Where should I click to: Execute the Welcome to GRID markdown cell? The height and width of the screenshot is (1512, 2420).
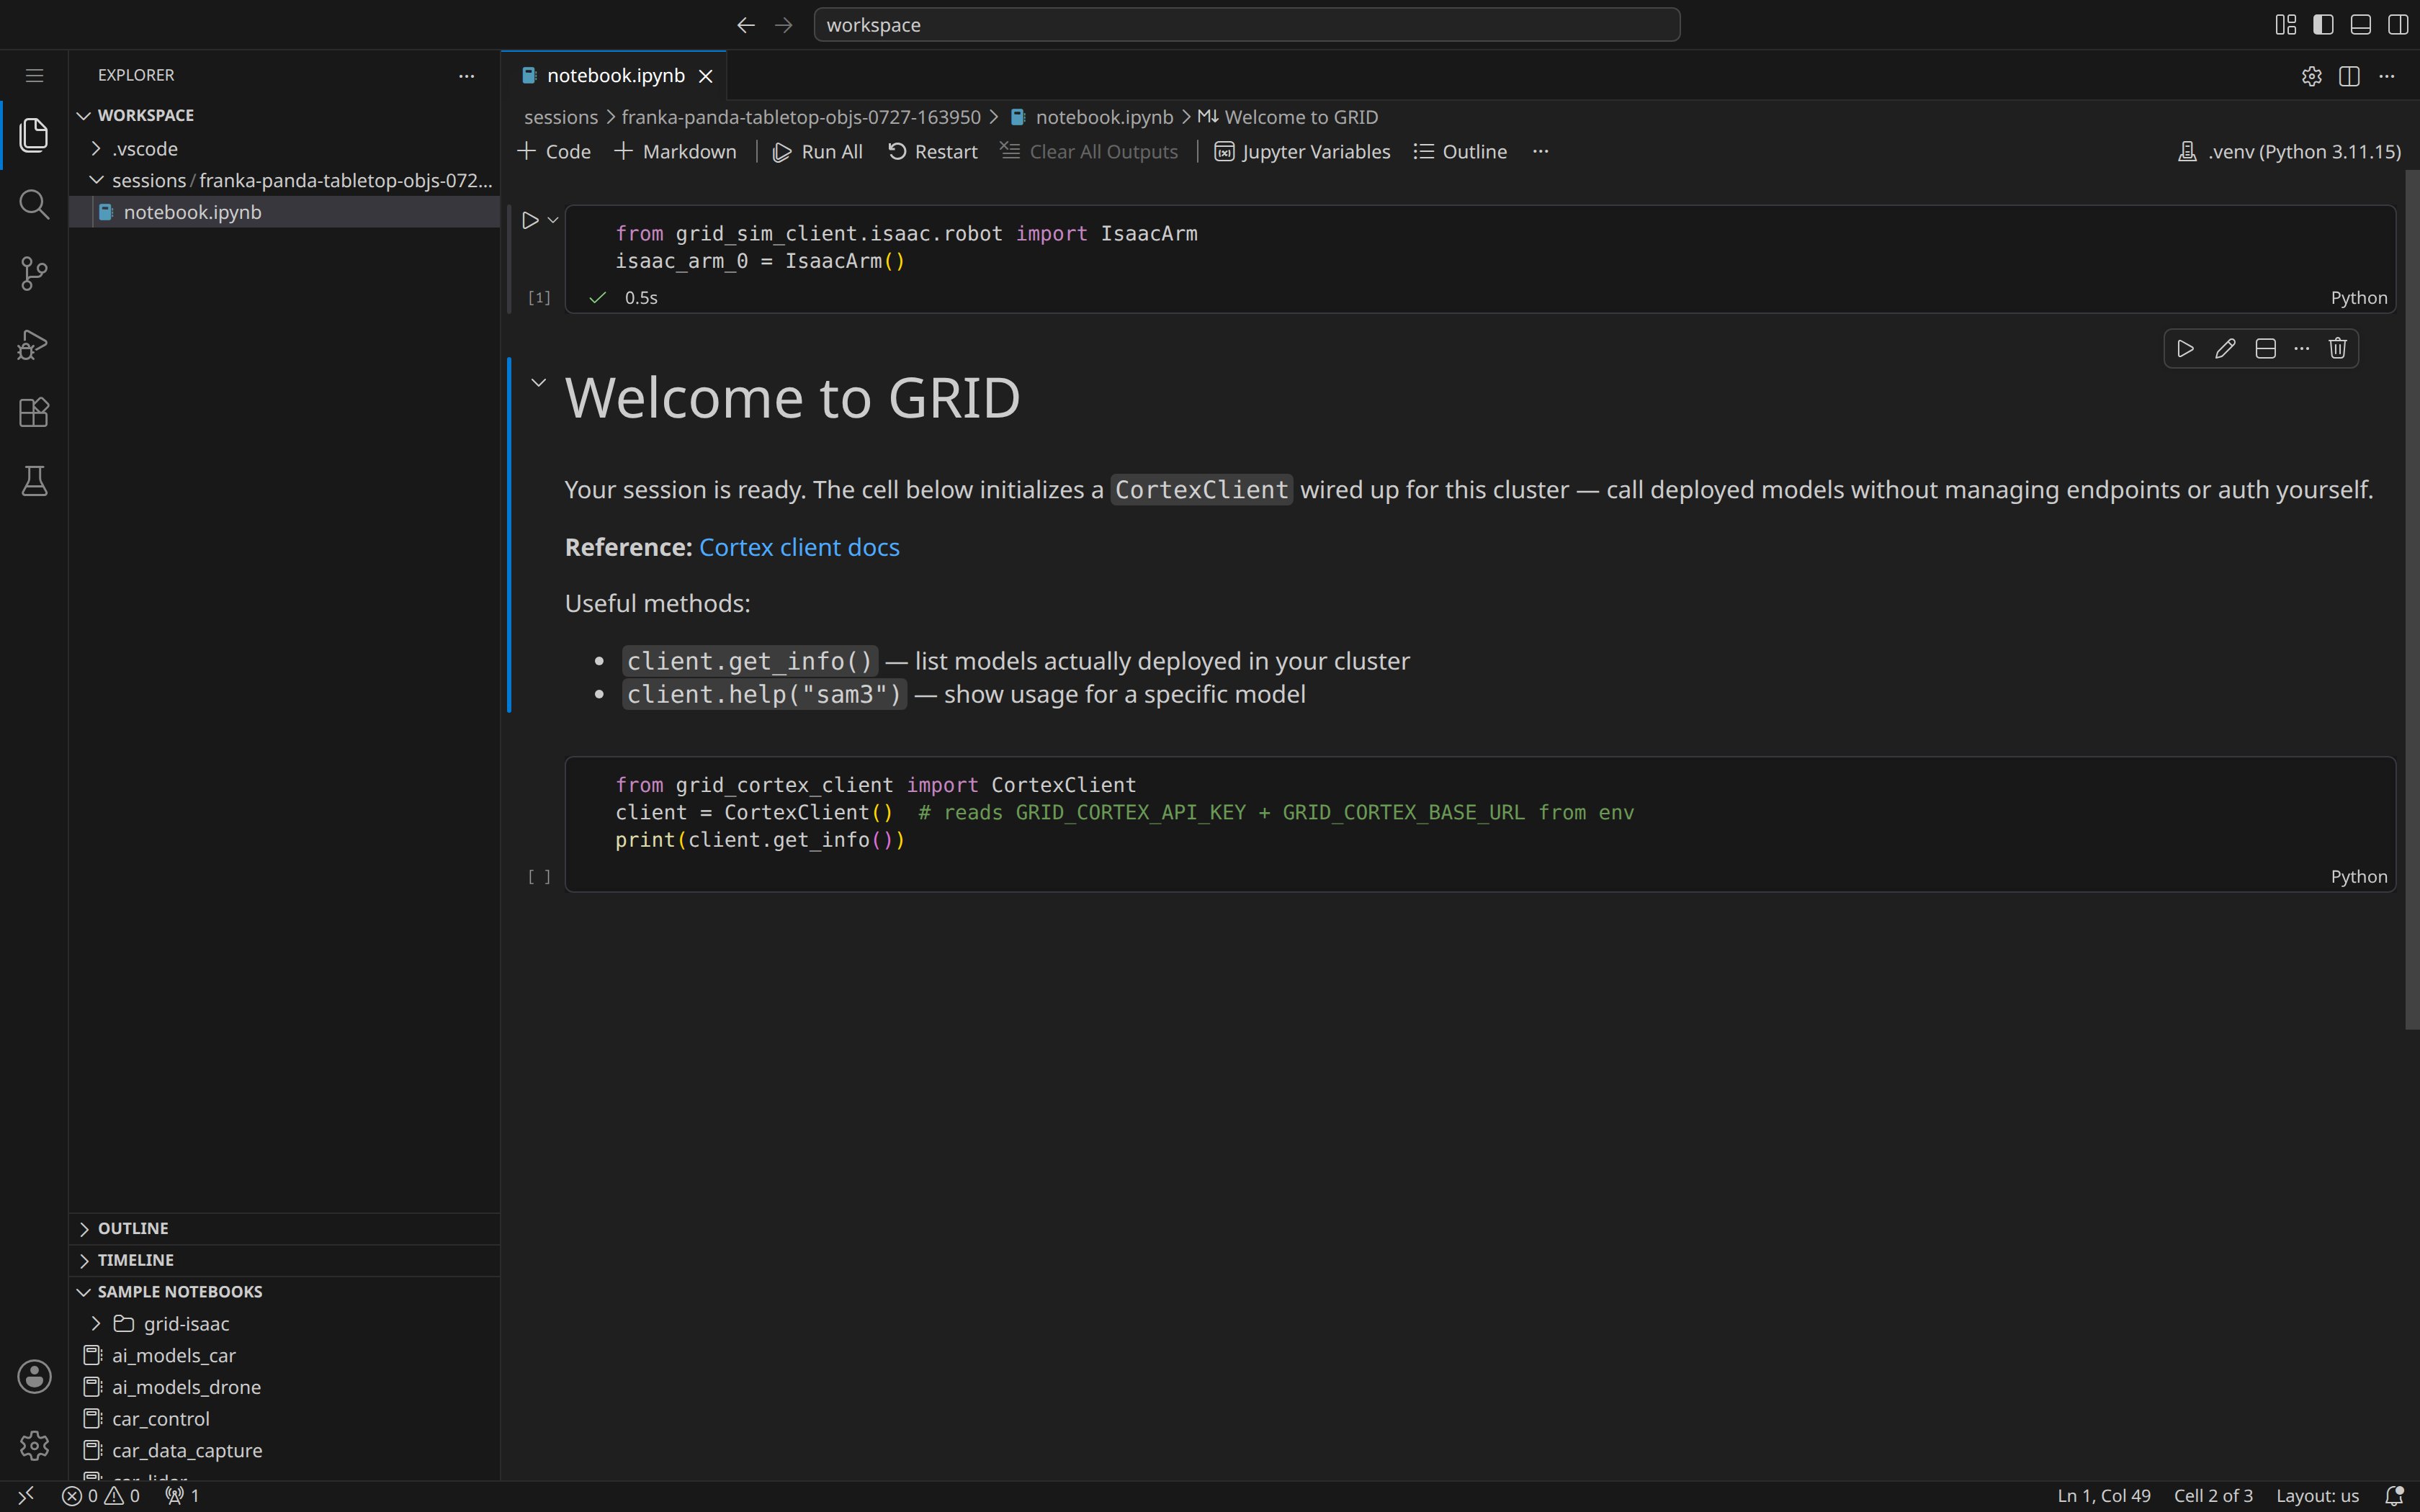(x=2186, y=348)
